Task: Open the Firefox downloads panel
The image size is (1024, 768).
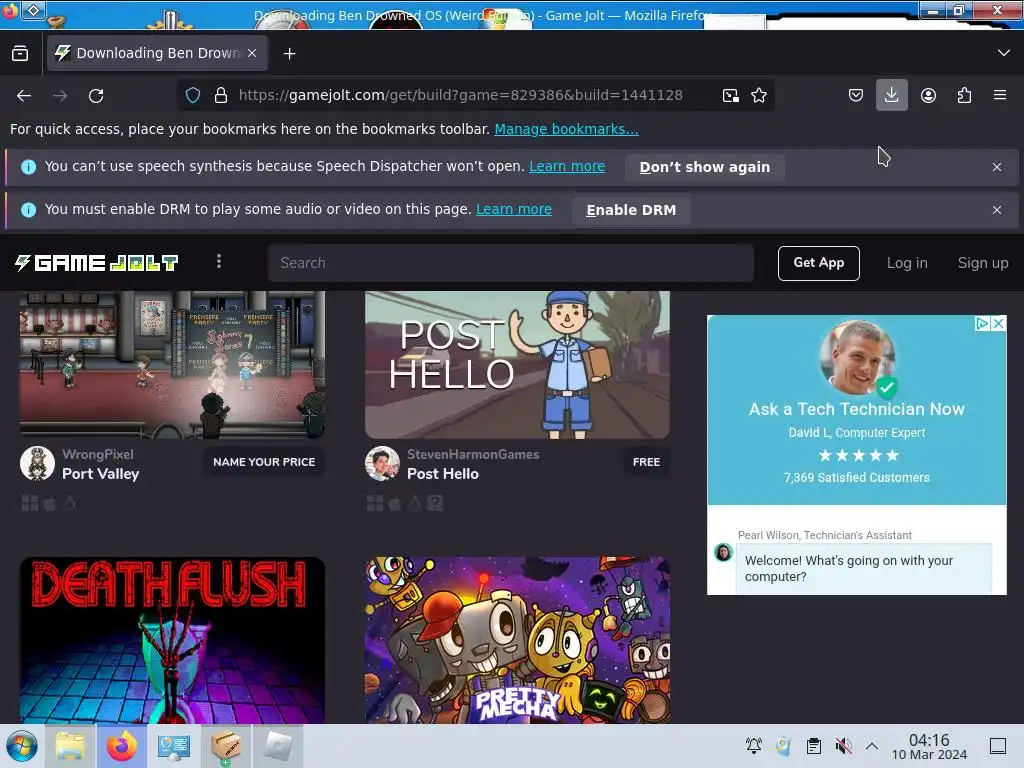Action: (891, 95)
